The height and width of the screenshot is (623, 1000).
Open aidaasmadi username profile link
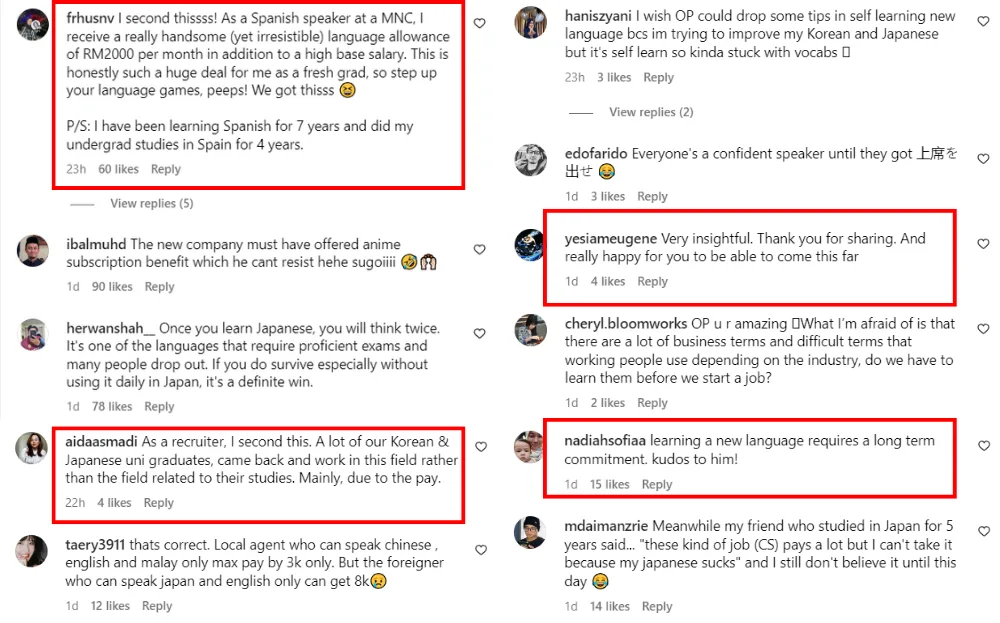[x=102, y=442]
